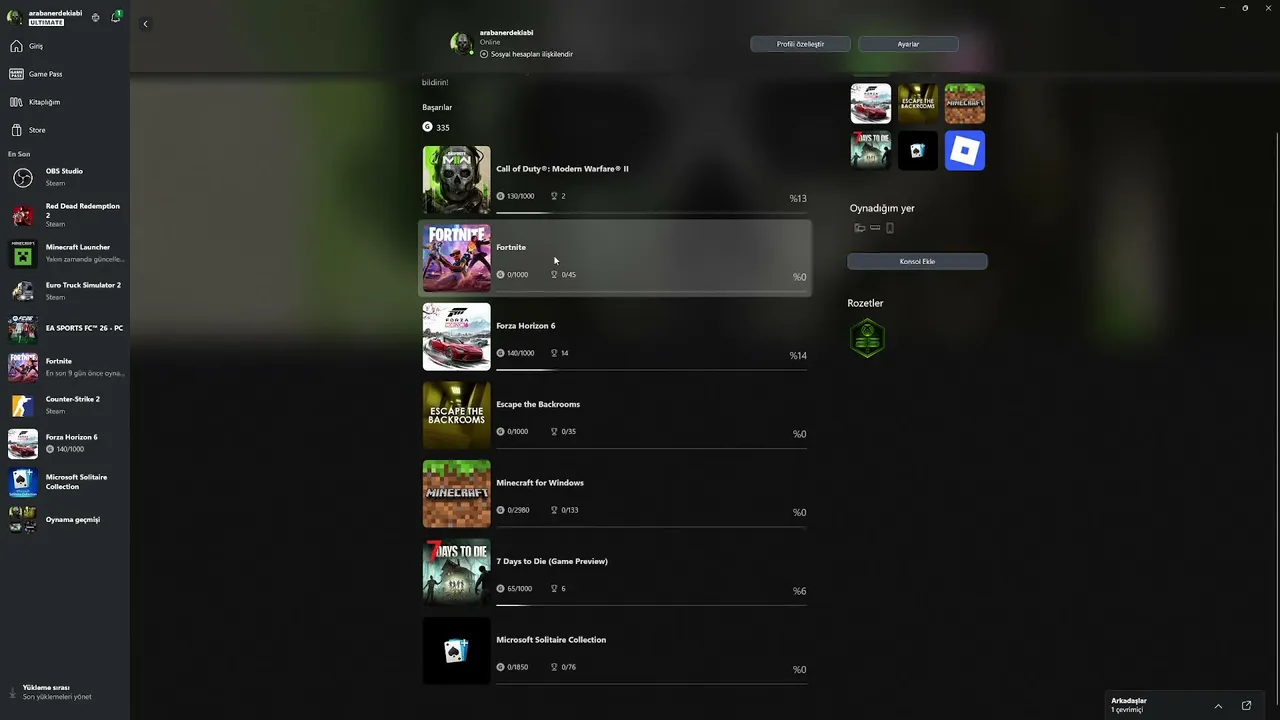Select Roblox tile in right panel
This screenshot has width=1280, height=720.
pos(965,150)
